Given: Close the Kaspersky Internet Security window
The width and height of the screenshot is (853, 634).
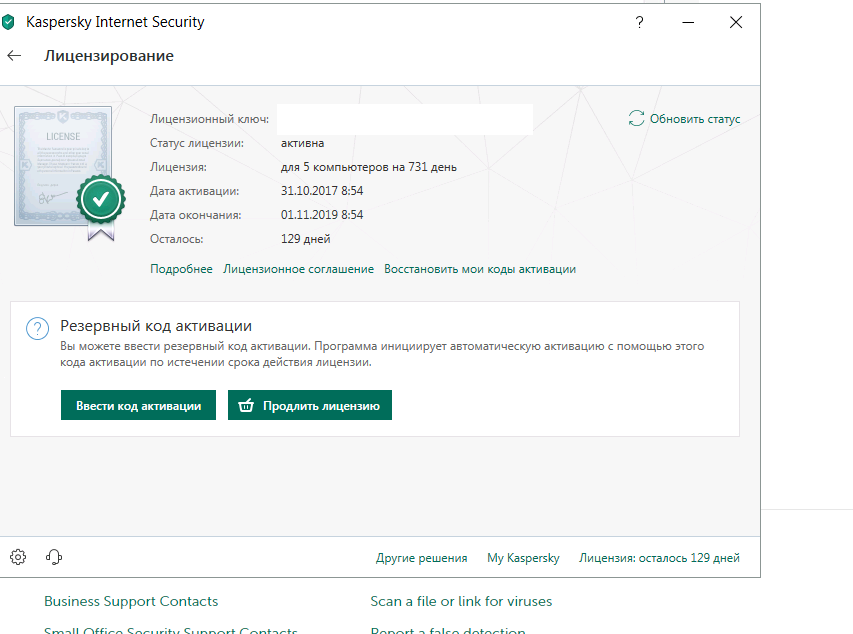Looking at the screenshot, I should [x=736, y=22].
